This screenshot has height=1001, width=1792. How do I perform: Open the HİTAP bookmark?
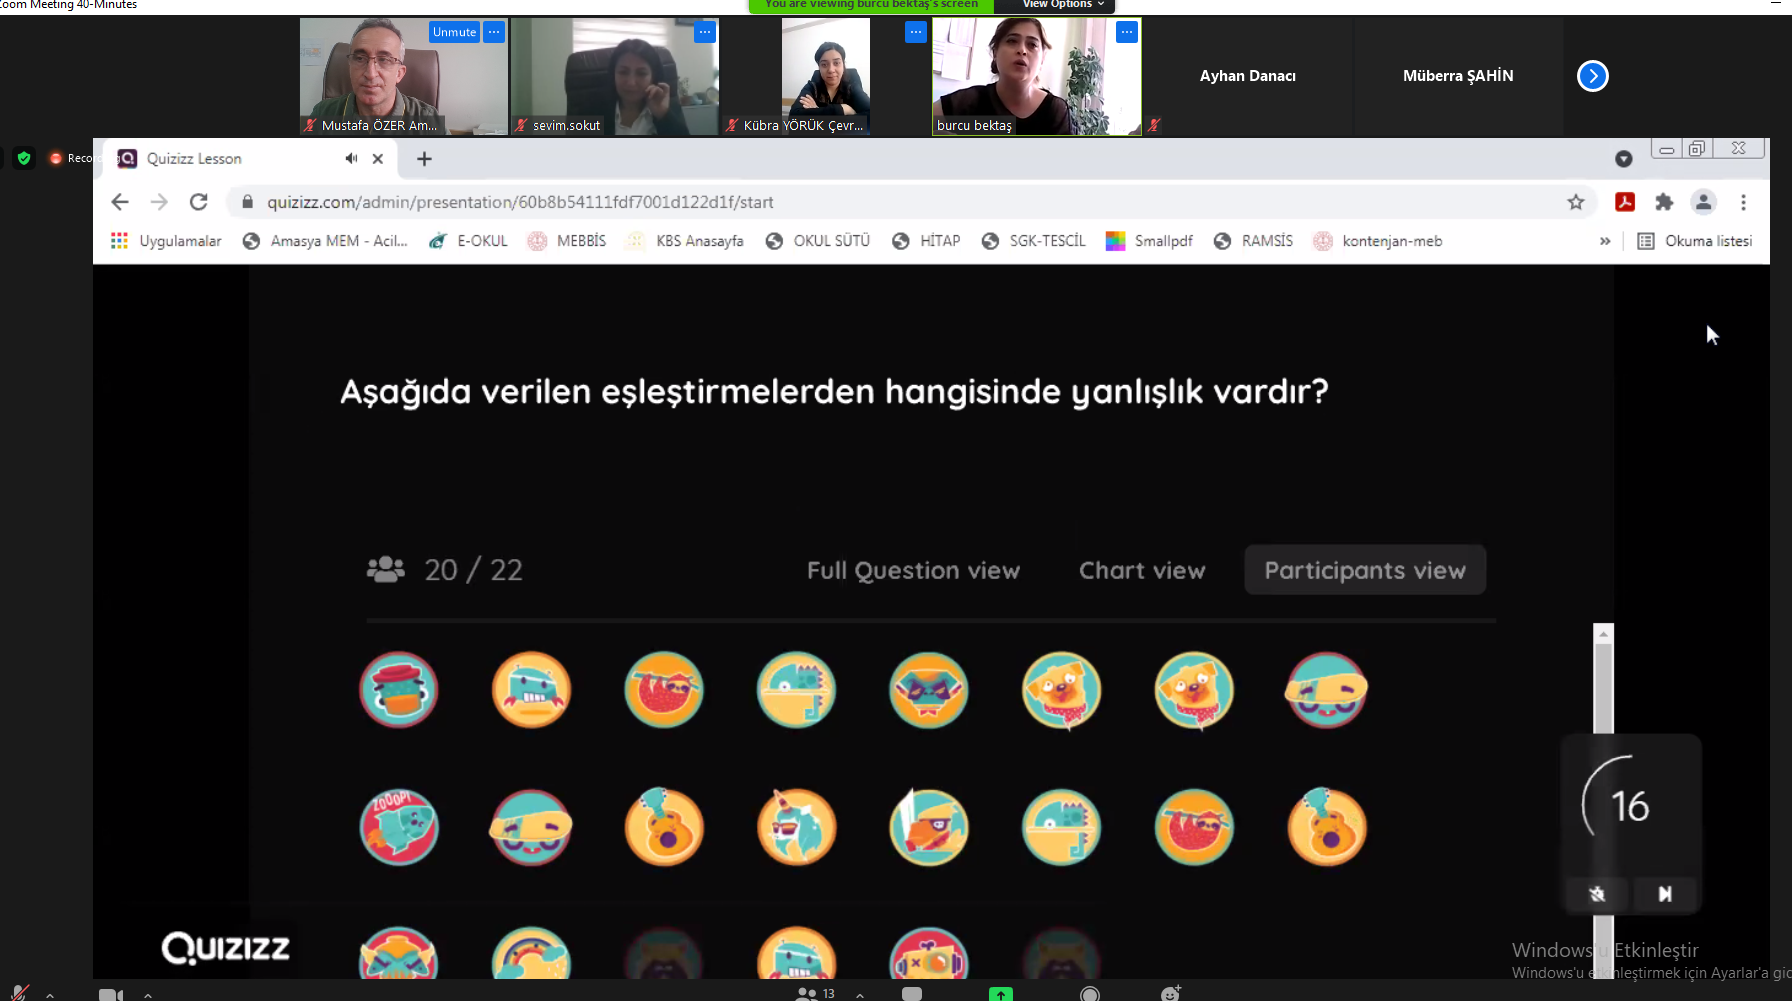926,241
